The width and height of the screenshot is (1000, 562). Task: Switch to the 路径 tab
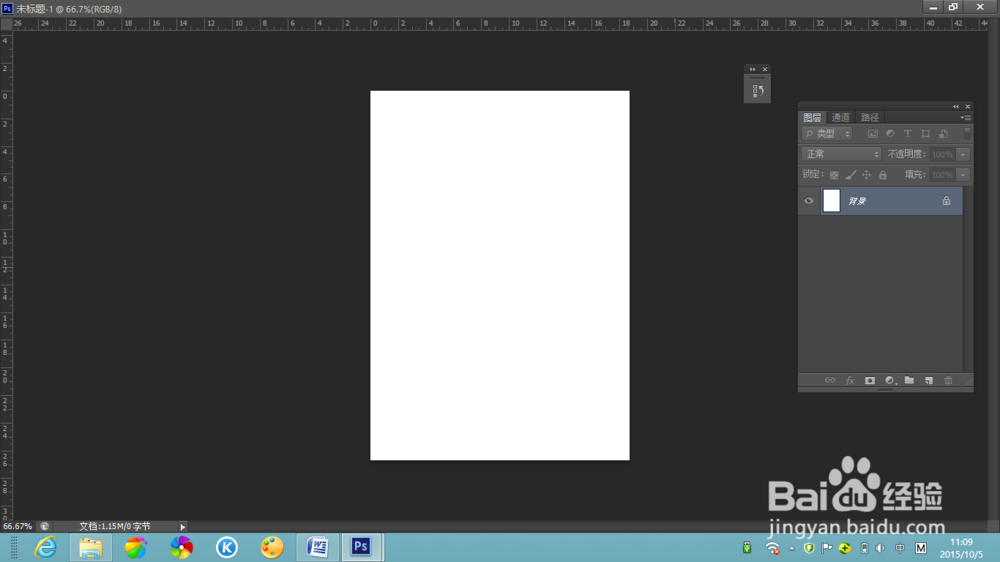pos(870,117)
